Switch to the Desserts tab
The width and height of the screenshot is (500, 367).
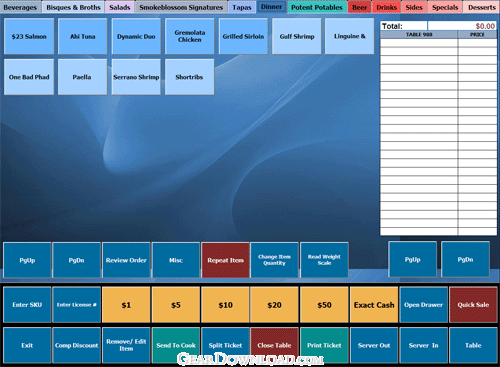coord(482,7)
